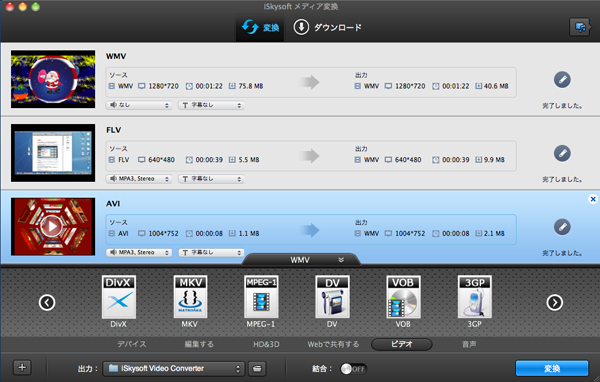Collapse the WMV format panel handle
This screenshot has width=600, height=382.
click(301, 260)
